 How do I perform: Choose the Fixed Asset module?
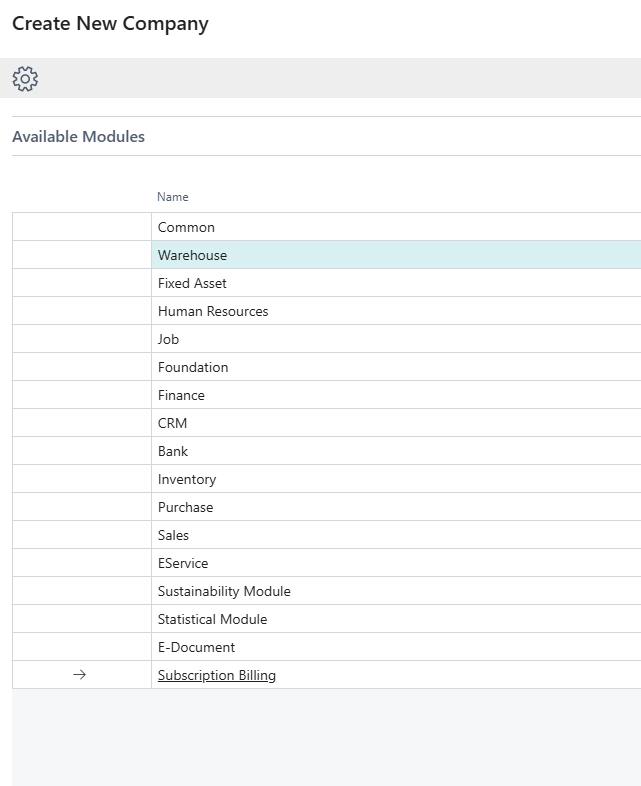click(x=192, y=283)
